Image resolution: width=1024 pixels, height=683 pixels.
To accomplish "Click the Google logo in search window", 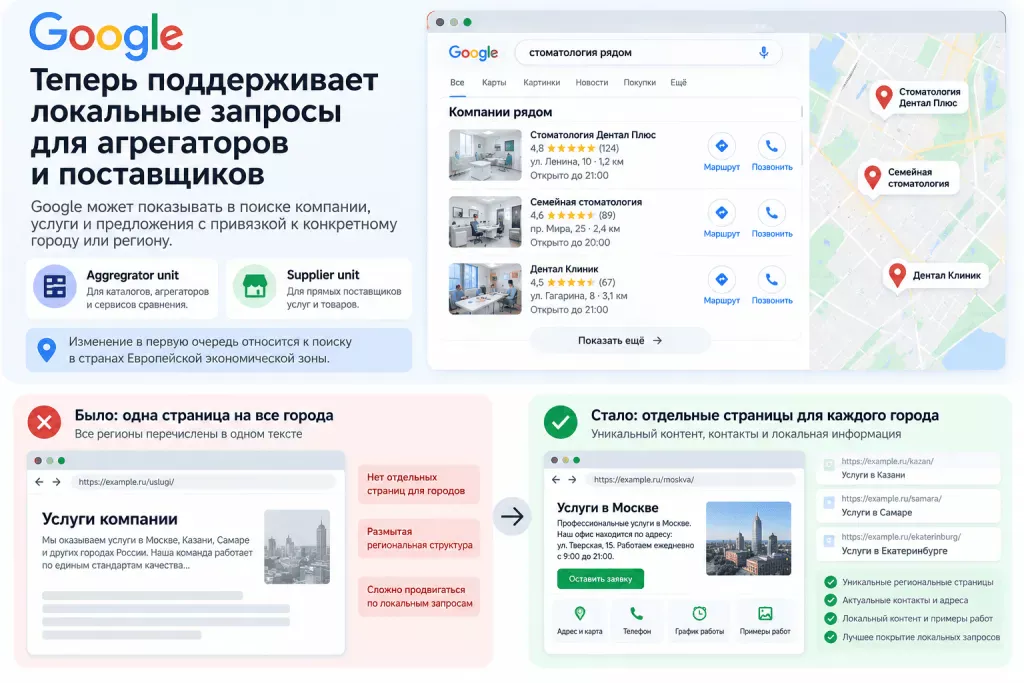I will (473, 53).
